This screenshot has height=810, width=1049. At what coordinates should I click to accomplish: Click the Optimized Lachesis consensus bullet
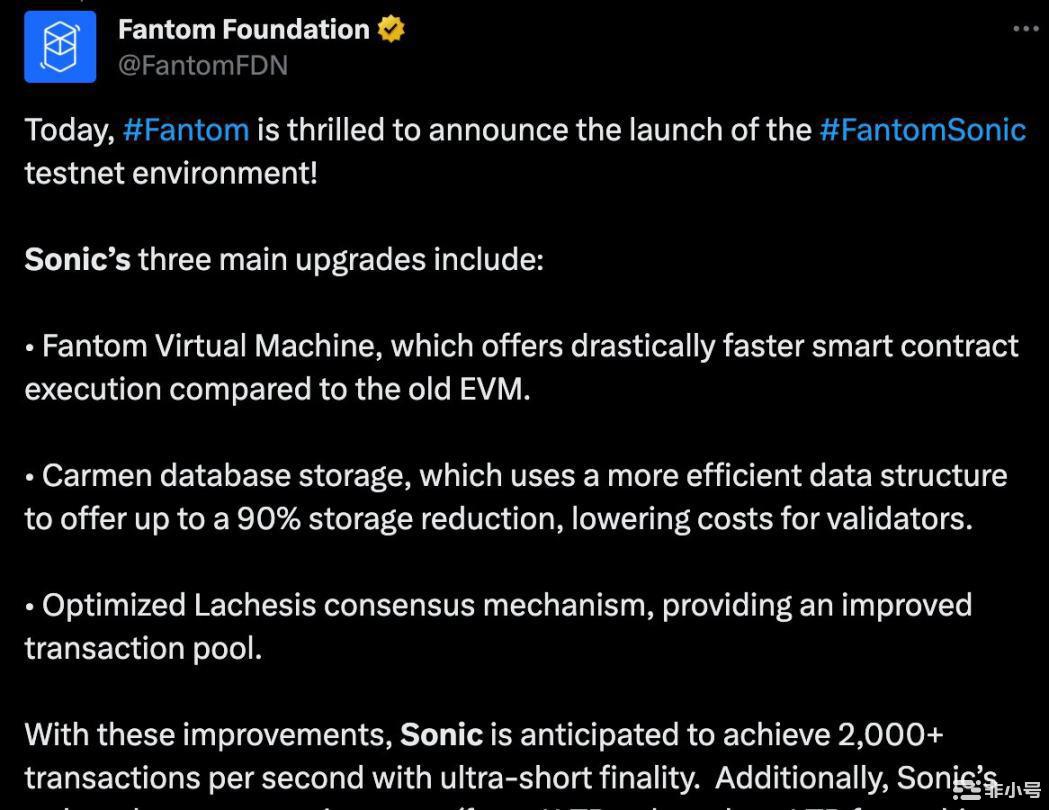[x=498, y=627]
